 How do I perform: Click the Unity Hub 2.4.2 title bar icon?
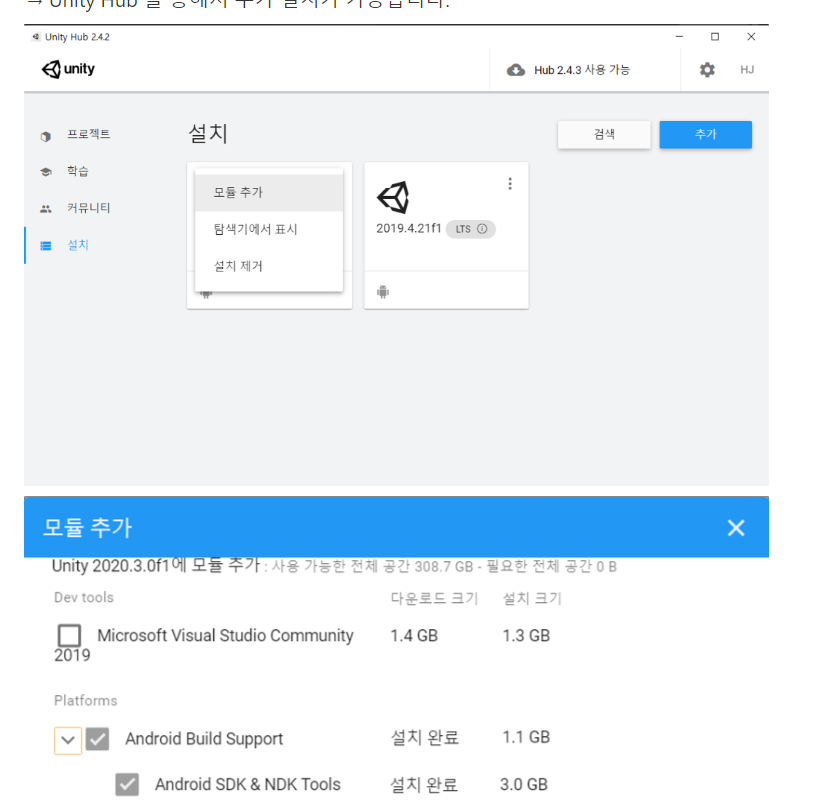tap(36, 37)
